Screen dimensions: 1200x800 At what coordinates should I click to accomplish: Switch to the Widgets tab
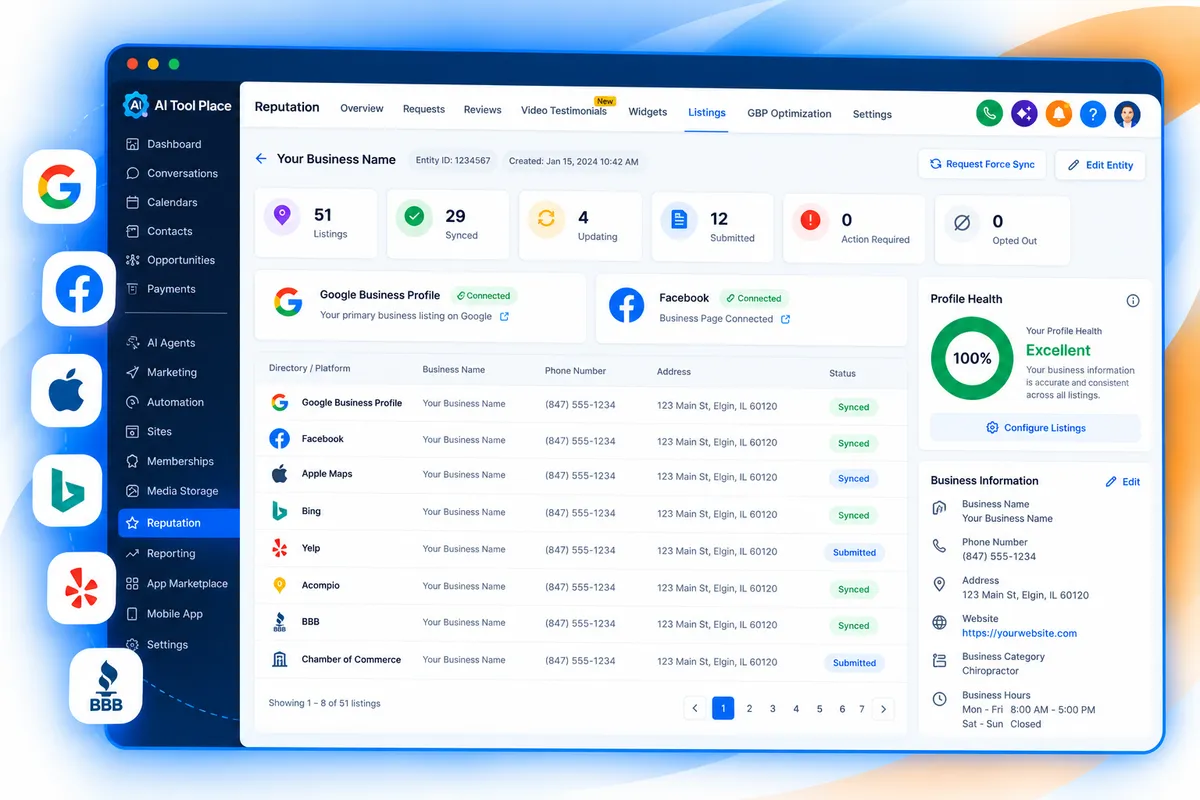(648, 112)
